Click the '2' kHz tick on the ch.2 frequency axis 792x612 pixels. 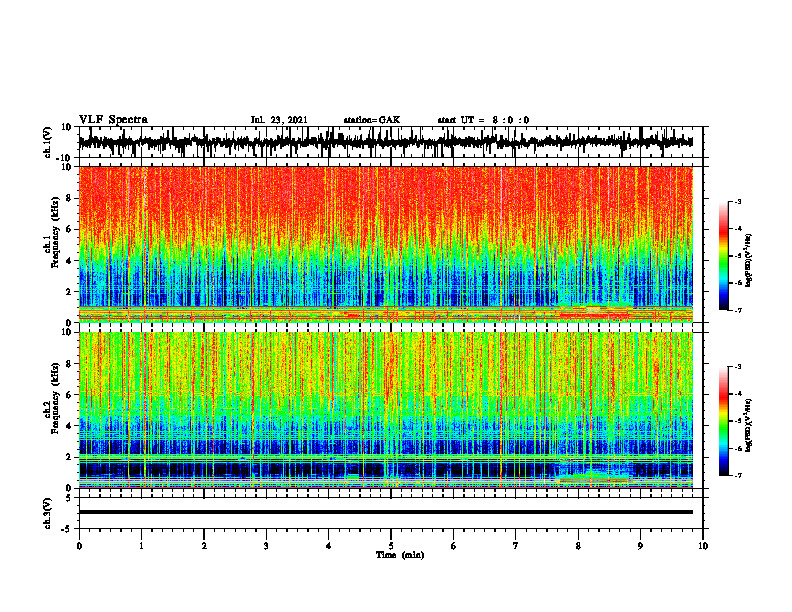click(69, 457)
